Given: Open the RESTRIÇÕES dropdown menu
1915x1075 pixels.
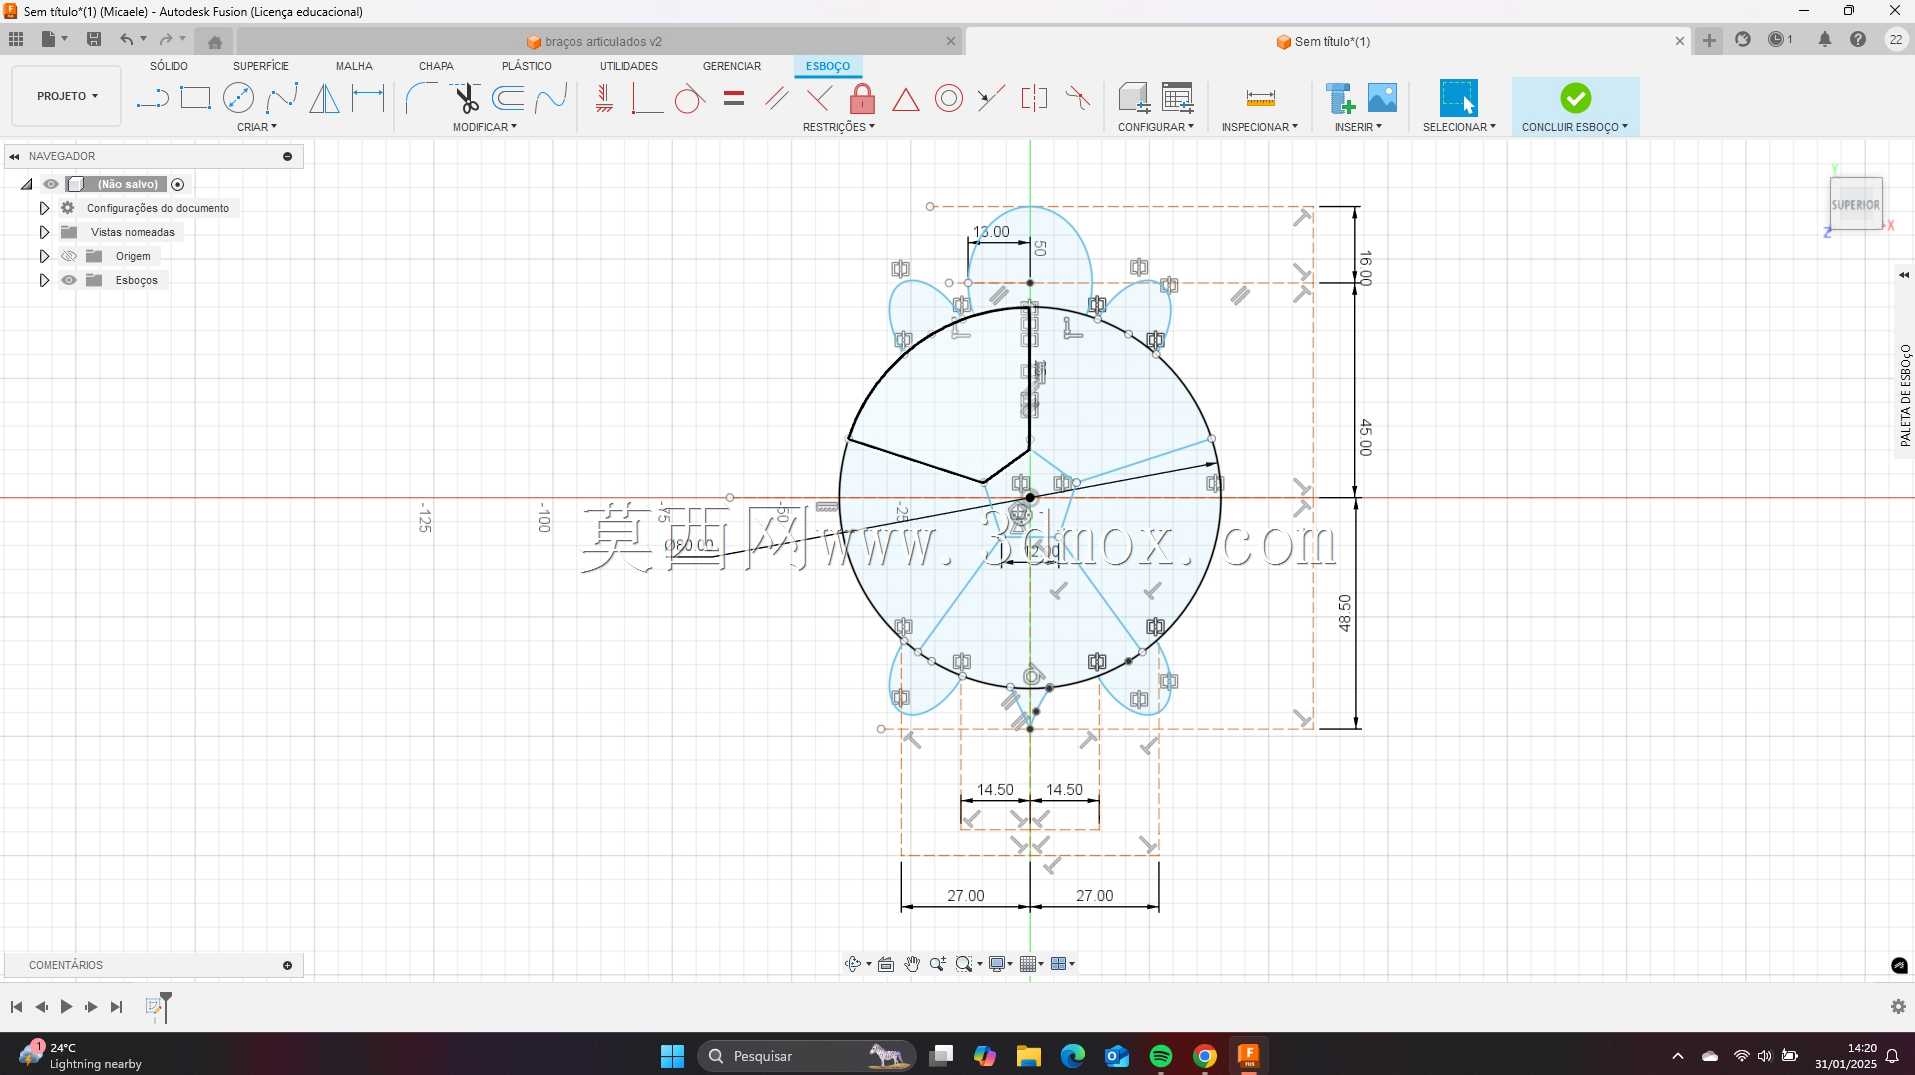Looking at the screenshot, I should pos(839,127).
